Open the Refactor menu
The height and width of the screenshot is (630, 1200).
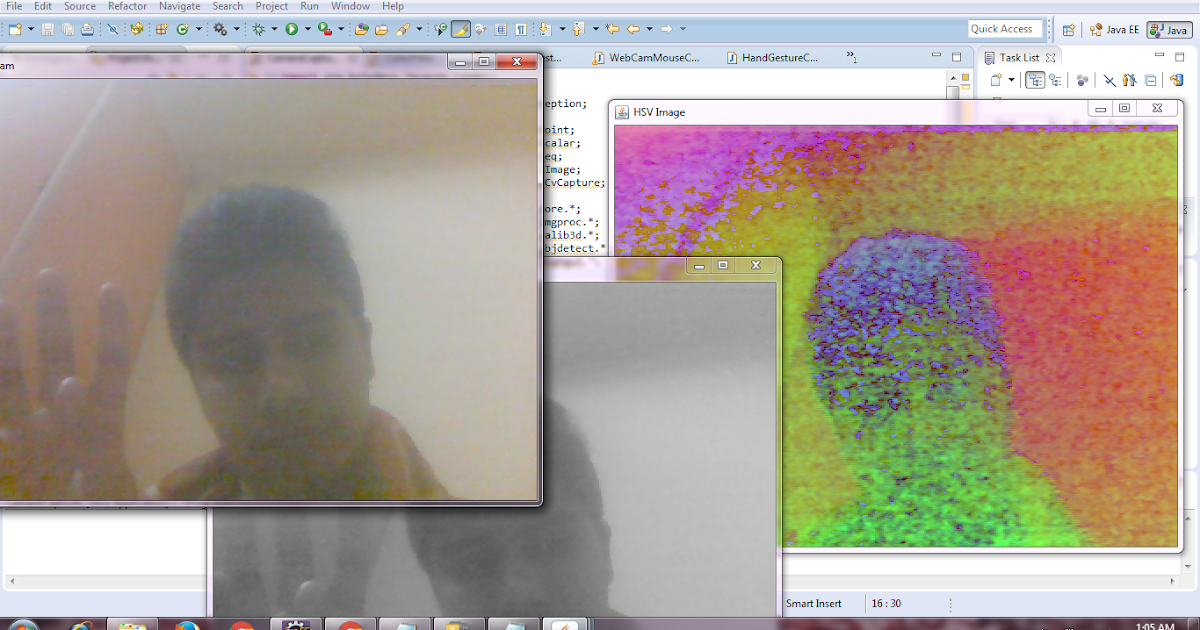pos(127,6)
